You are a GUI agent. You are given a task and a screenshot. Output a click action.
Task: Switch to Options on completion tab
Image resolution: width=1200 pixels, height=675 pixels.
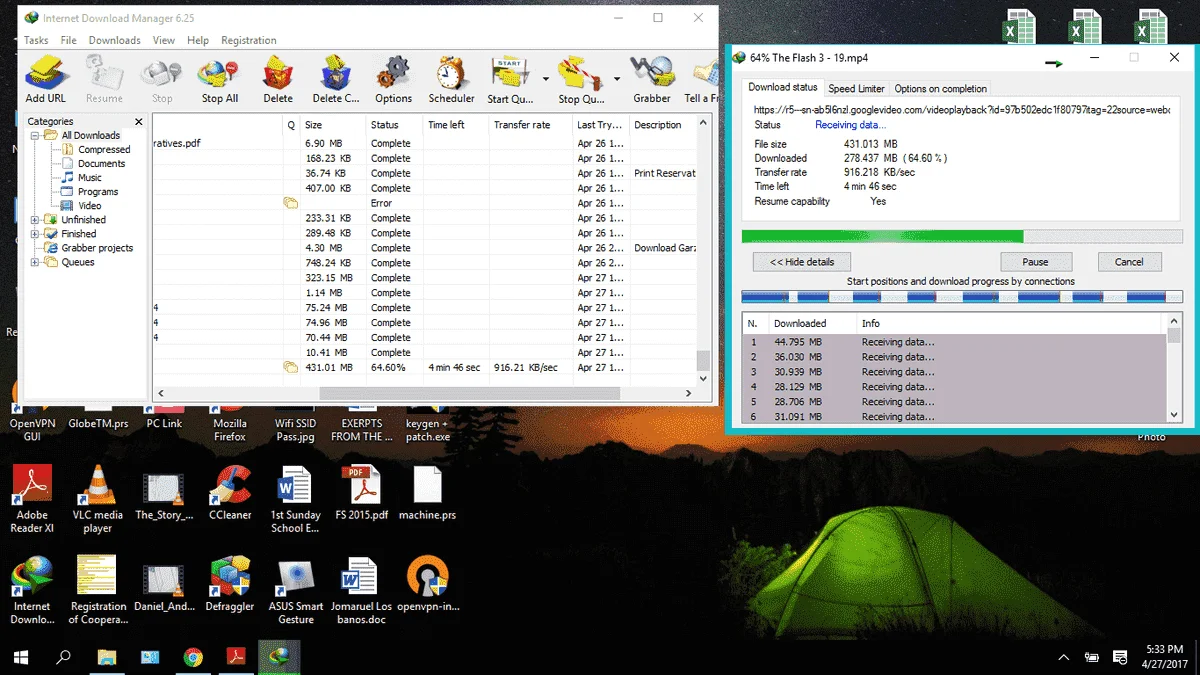click(941, 89)
